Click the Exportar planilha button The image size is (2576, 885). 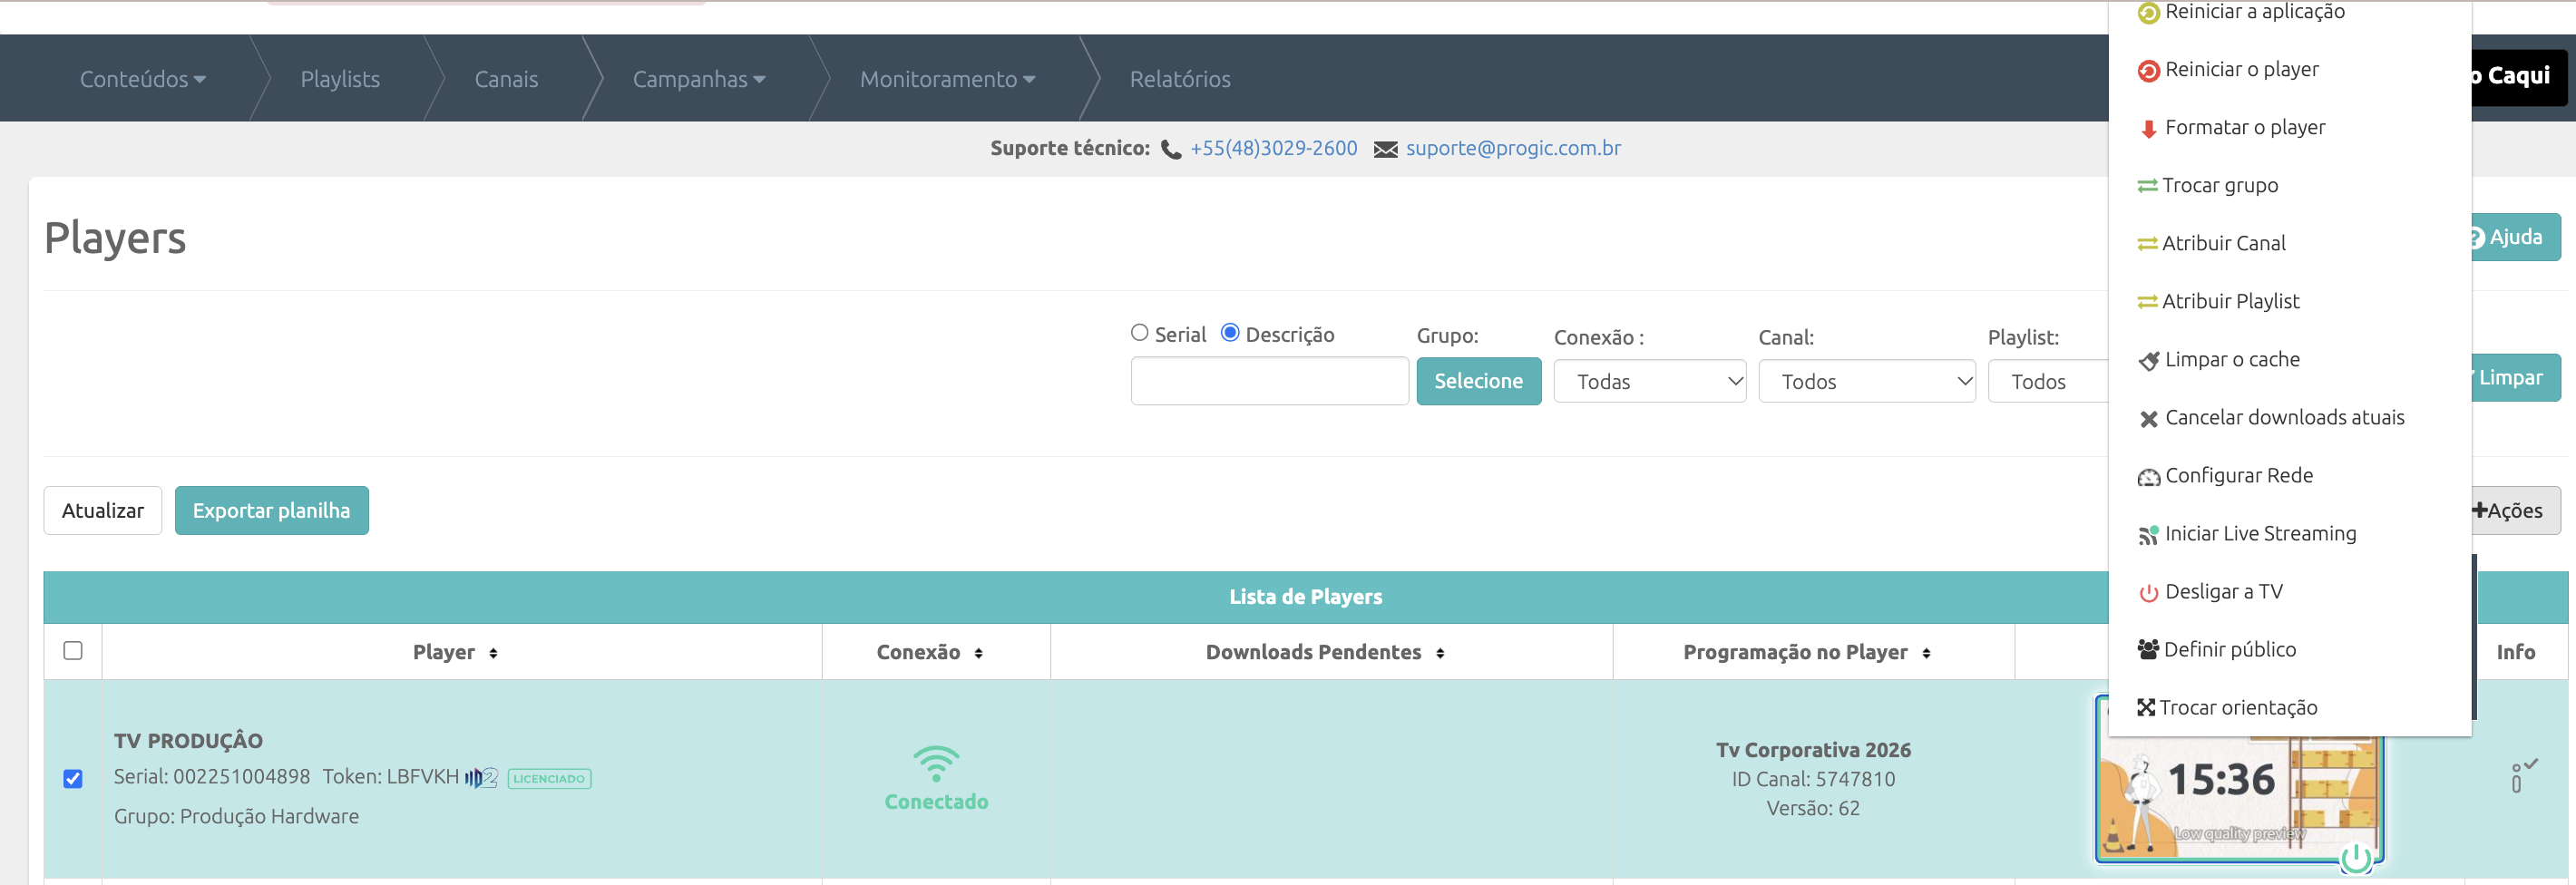272,511
